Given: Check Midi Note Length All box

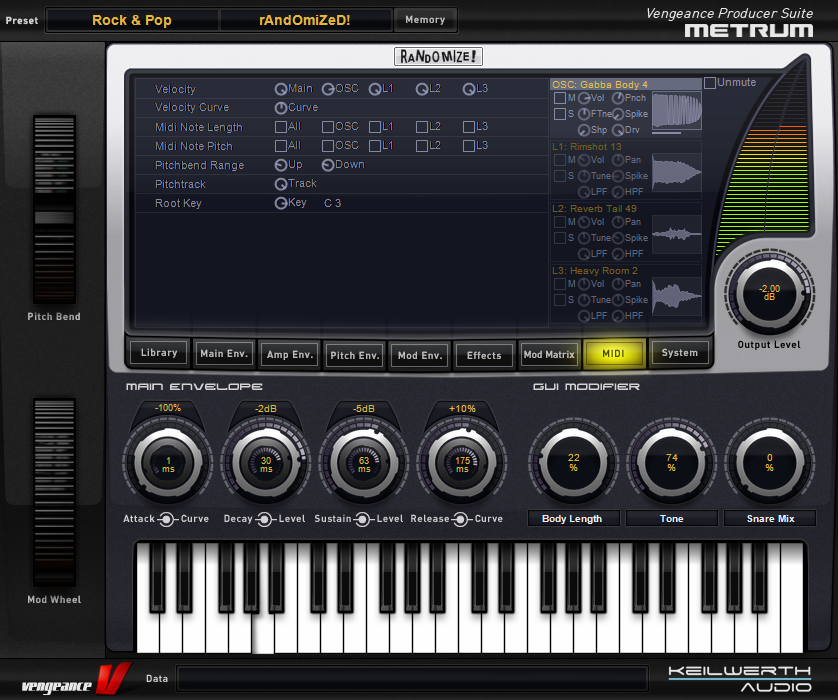Looking at the screenshot, I should click(x=281, y=127).
